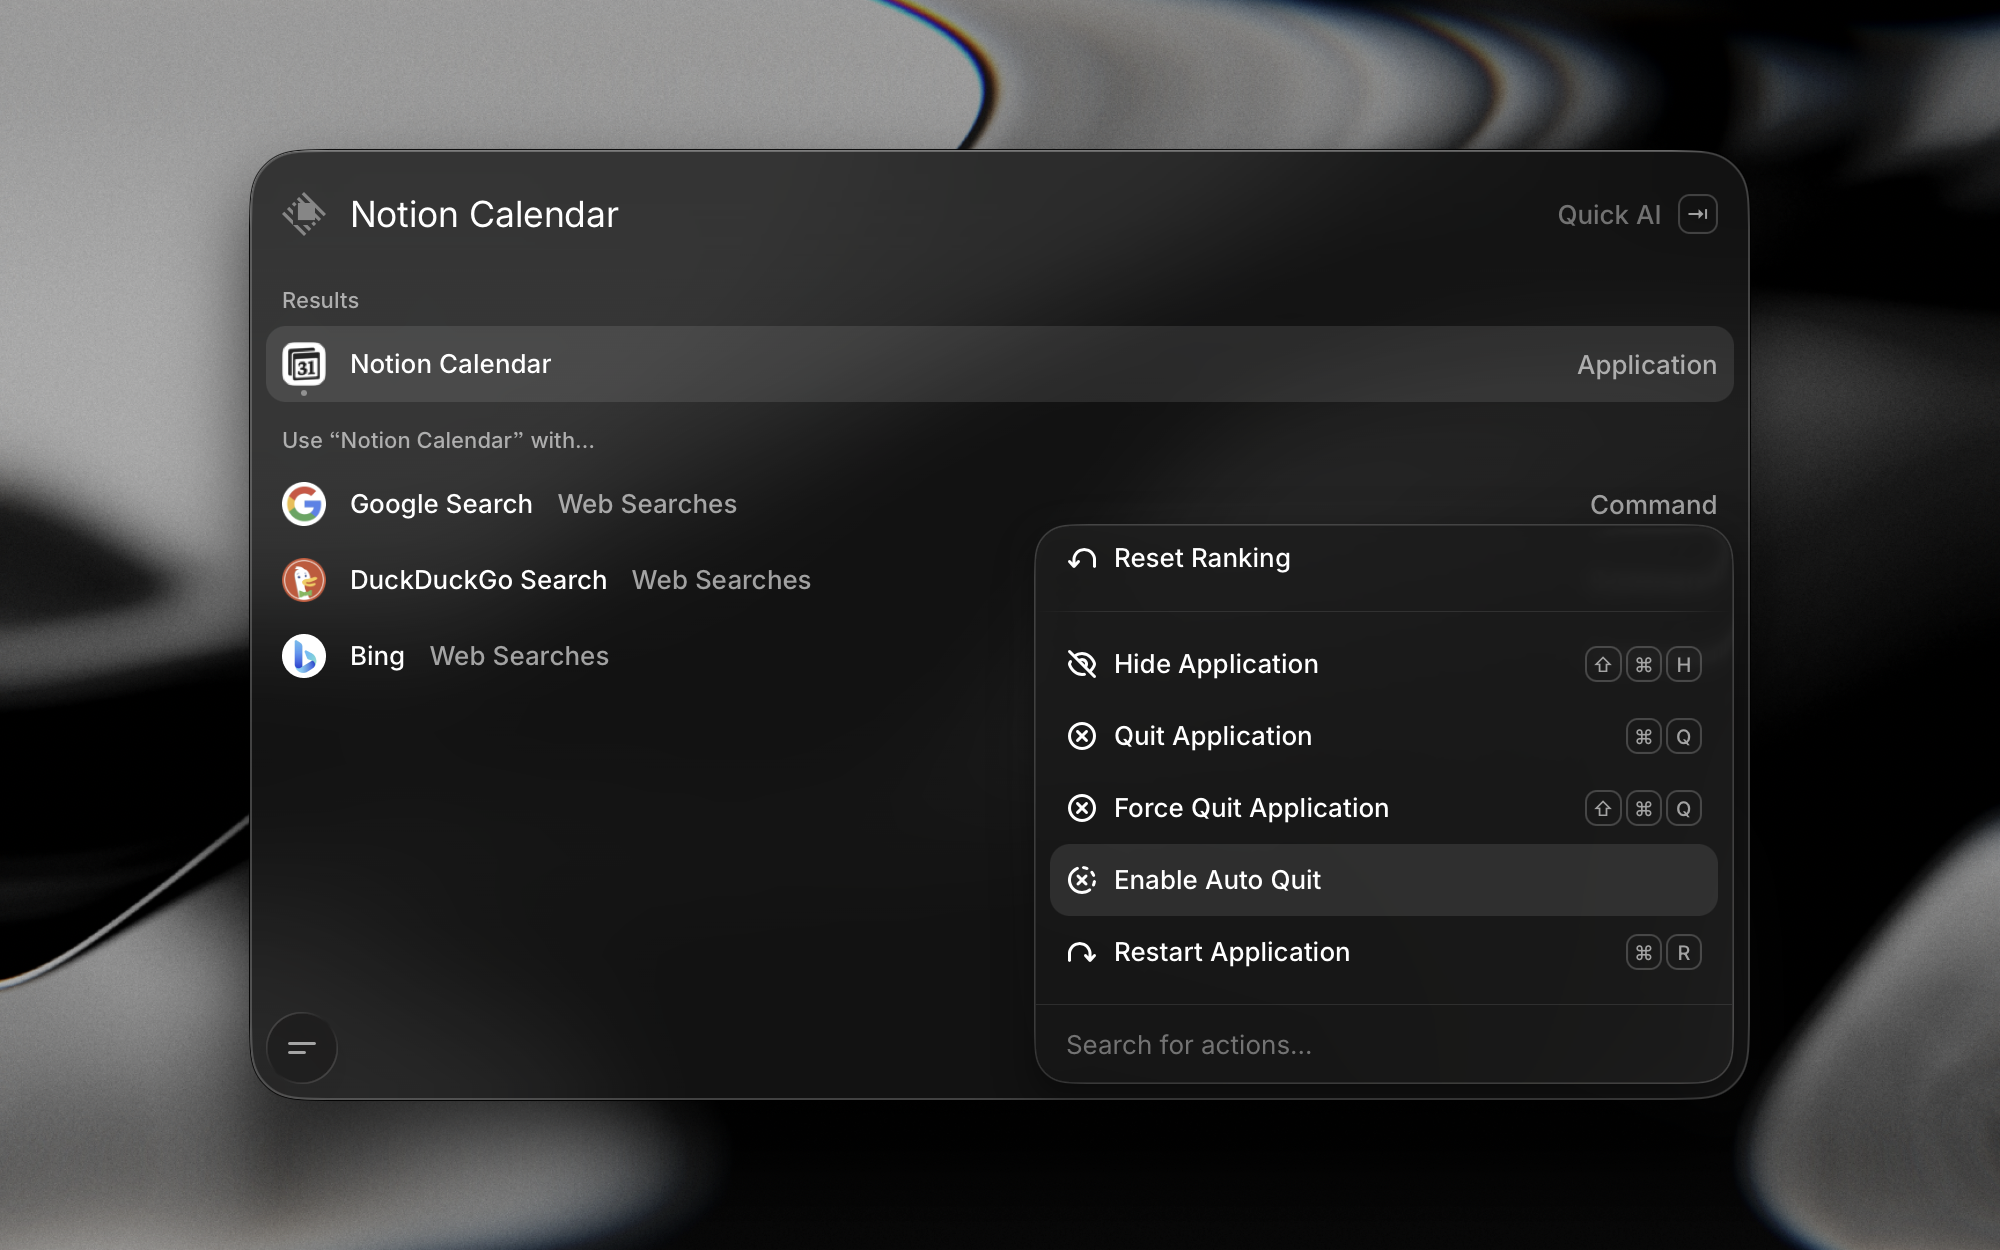Click the Web Searches label next to Bing
The image size is (2000, 1250).
click(519, 656)
